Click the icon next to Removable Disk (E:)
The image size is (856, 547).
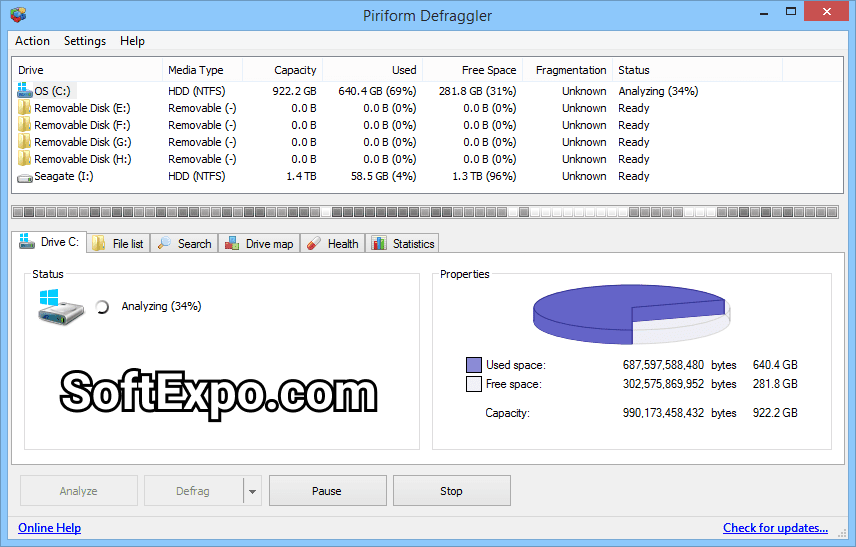pos(24,108)
